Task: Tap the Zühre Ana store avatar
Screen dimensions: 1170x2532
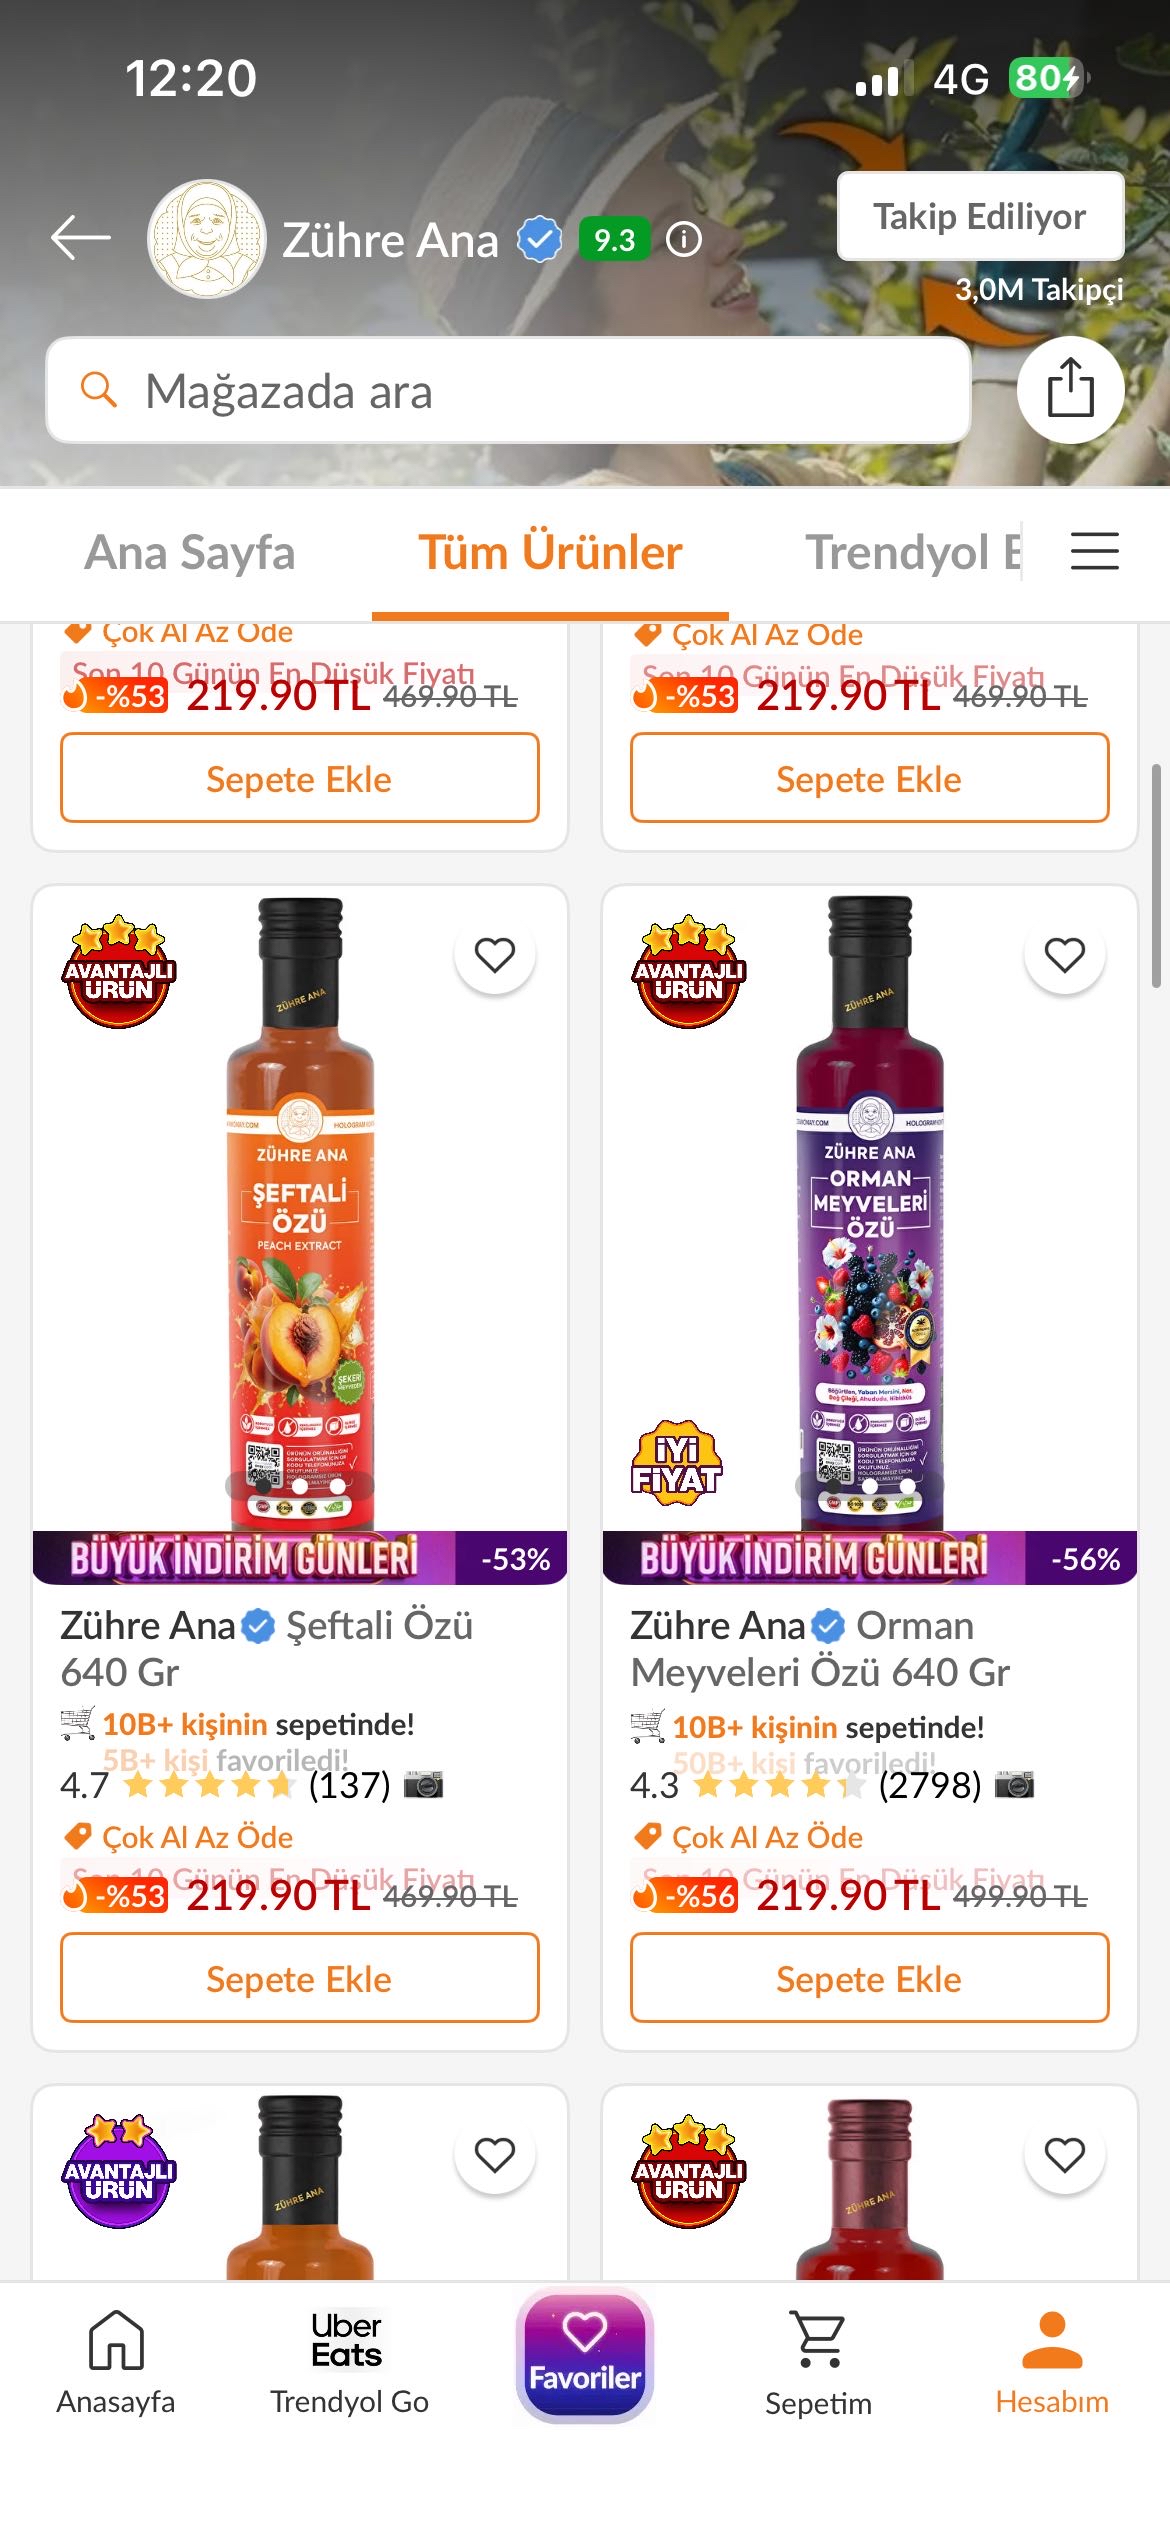Action: [x=207, y=239]
